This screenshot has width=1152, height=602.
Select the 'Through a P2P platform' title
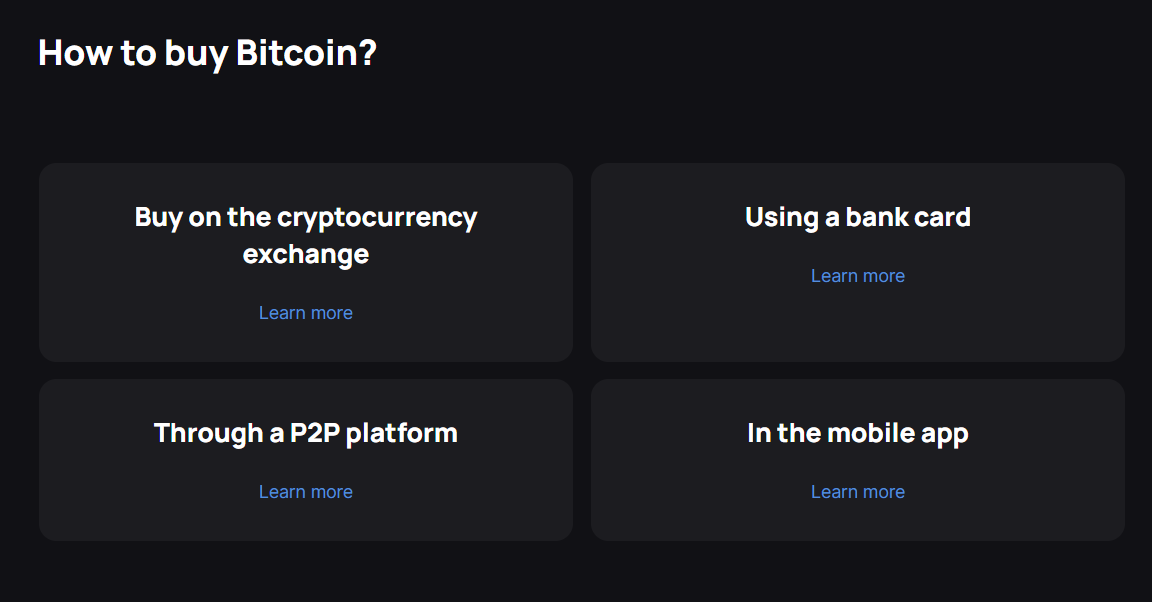tap(306, 433)
